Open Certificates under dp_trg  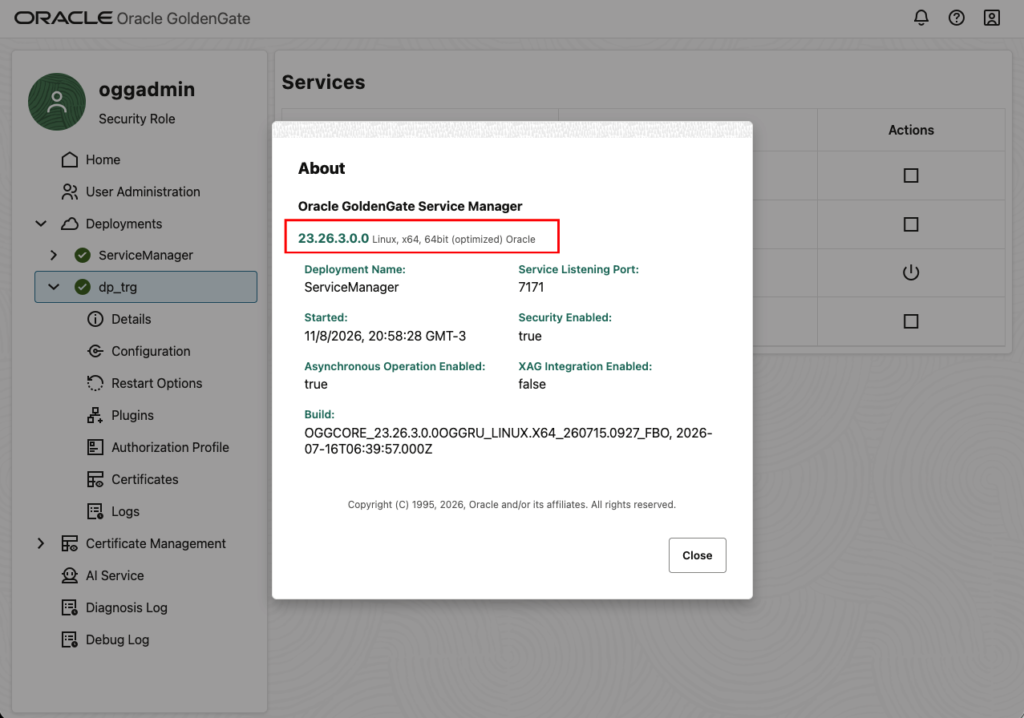click(x=144, y=479)
